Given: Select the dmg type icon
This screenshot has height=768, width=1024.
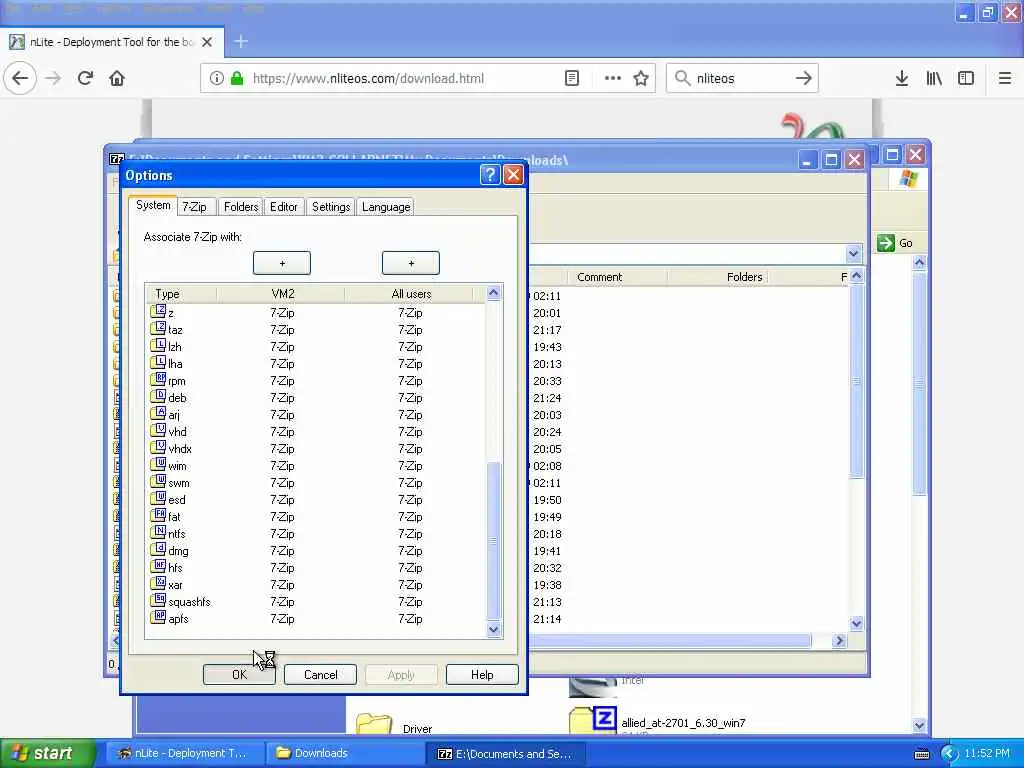Looking at the screenshot, I should [x=157, y=549].
